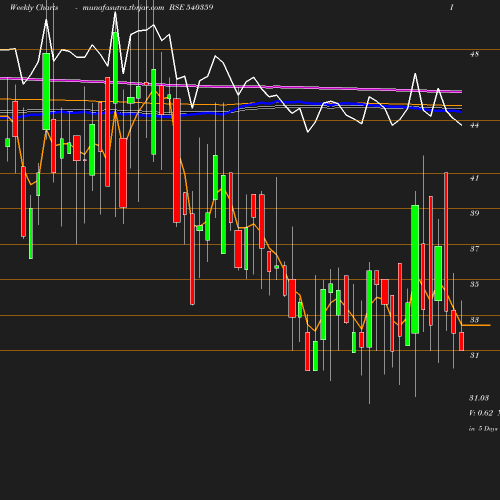Screen dimensions: 500x500
Task: Click the 37 price axis label
Action: tap(474, 249)
